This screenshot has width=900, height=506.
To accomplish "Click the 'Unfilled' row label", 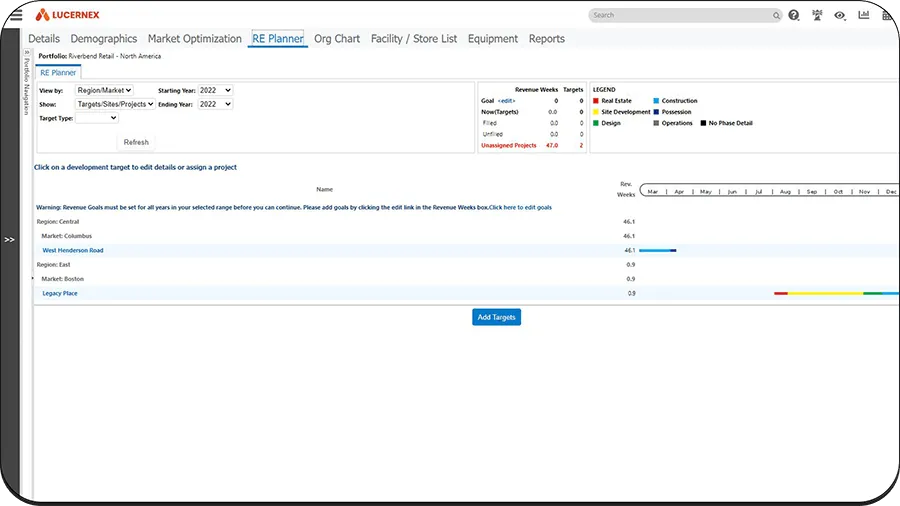I will 492,134.
